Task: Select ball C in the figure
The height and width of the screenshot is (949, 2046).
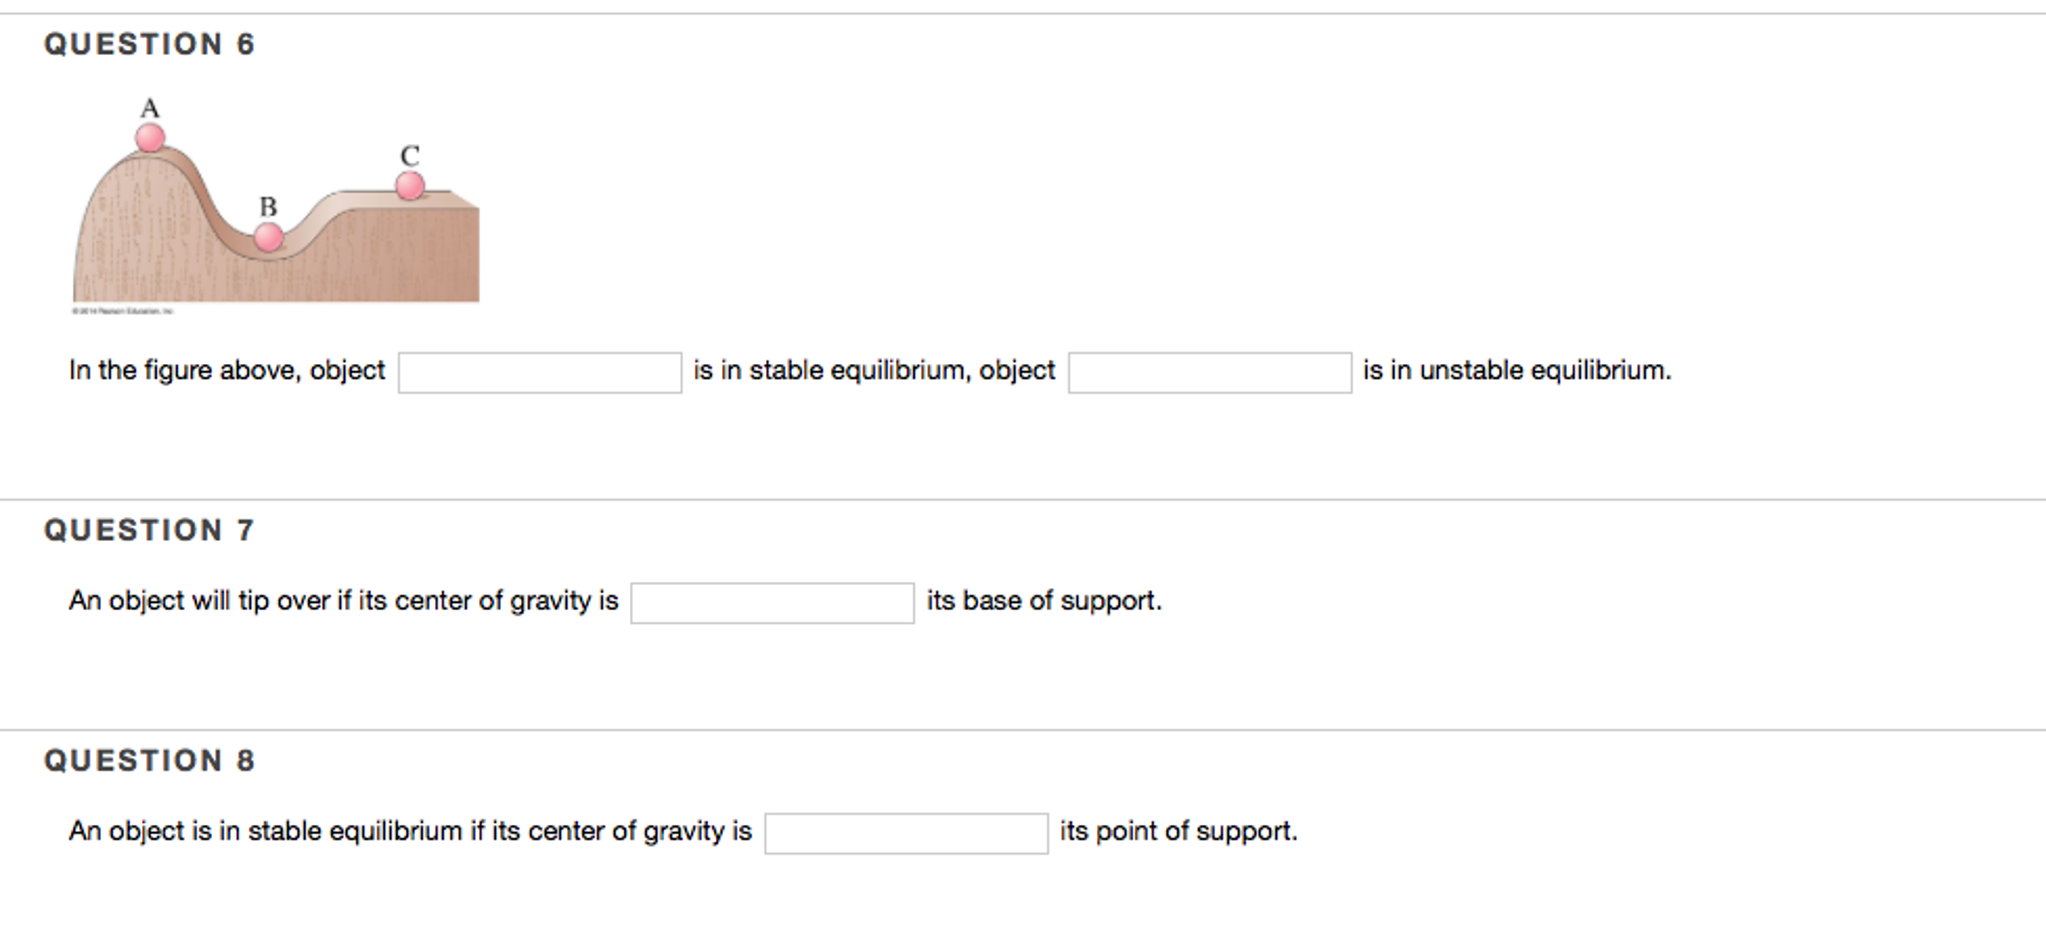Action: tap(408, 184)
